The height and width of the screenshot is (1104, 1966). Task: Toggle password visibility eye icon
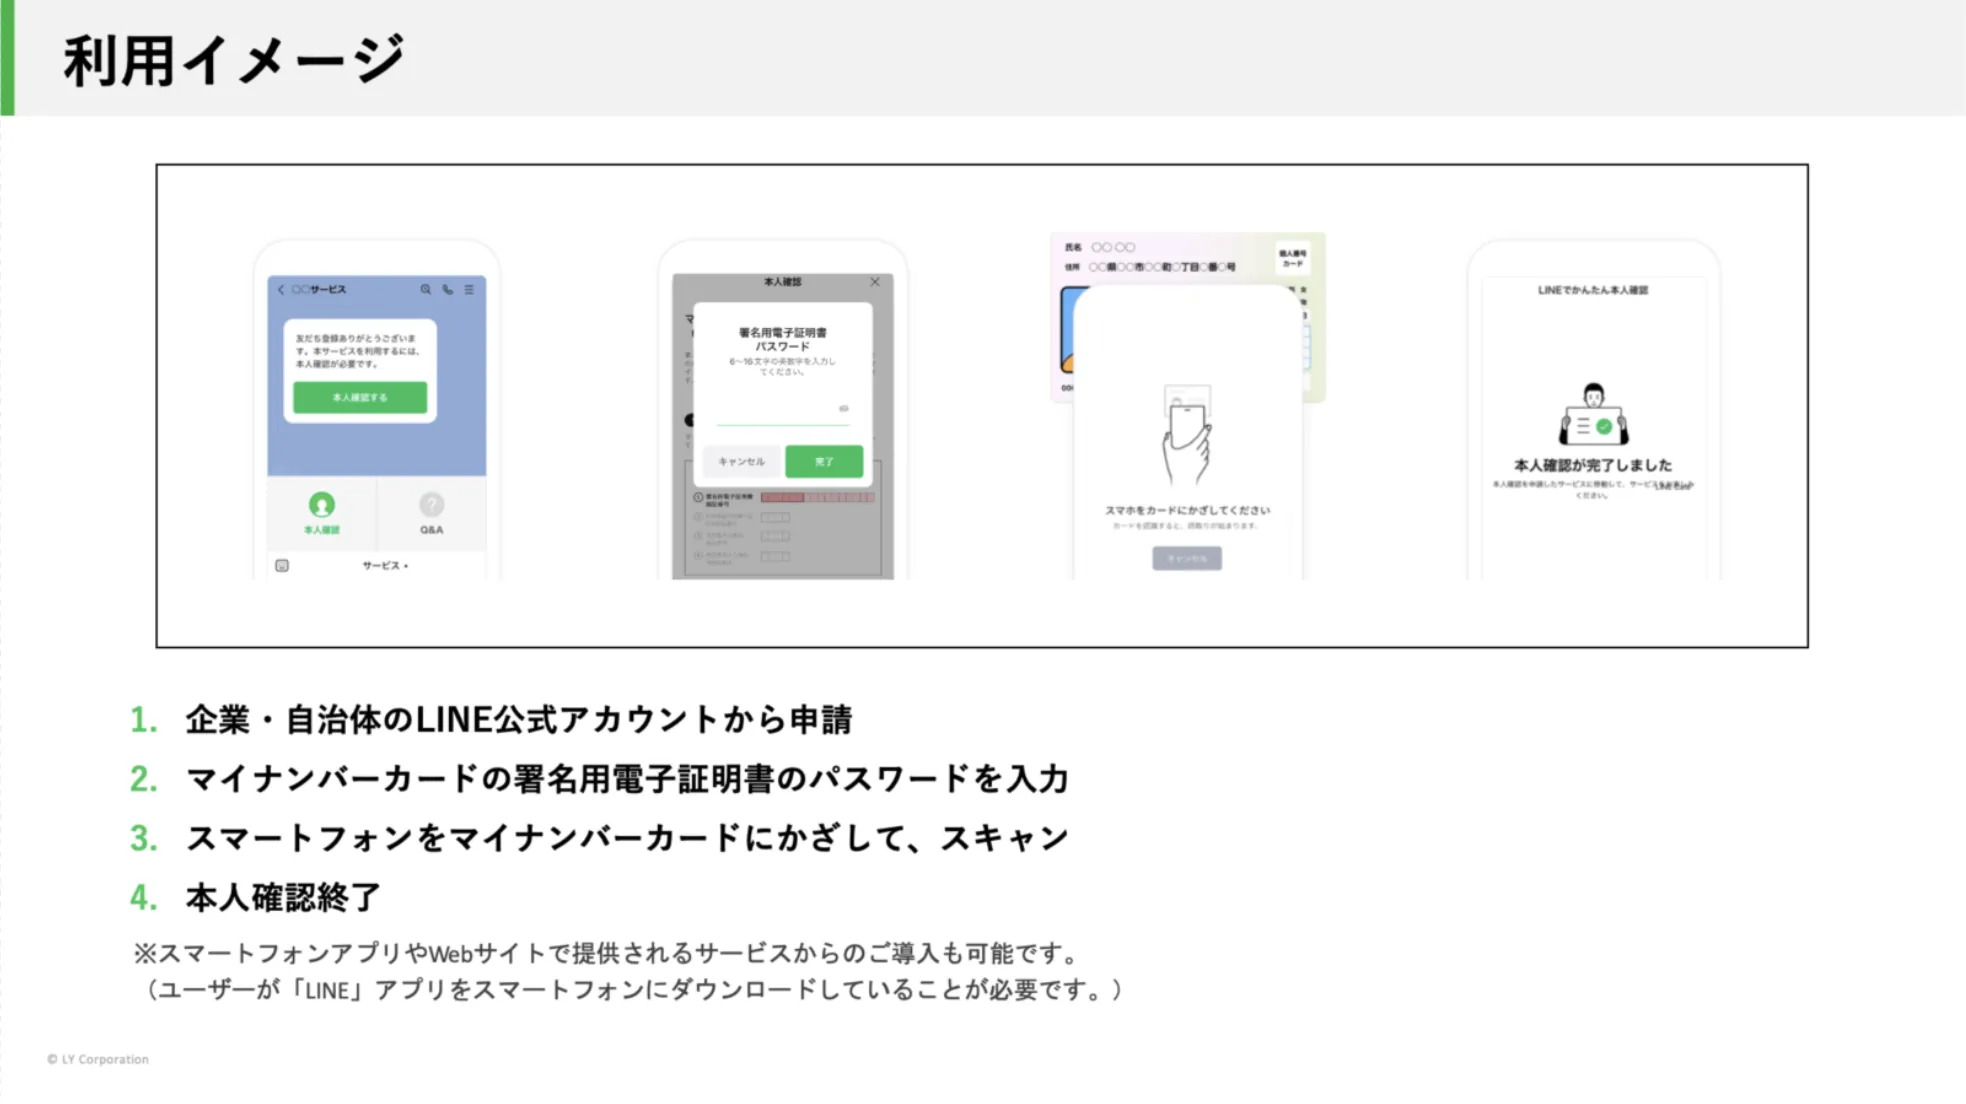click(843, 408)
